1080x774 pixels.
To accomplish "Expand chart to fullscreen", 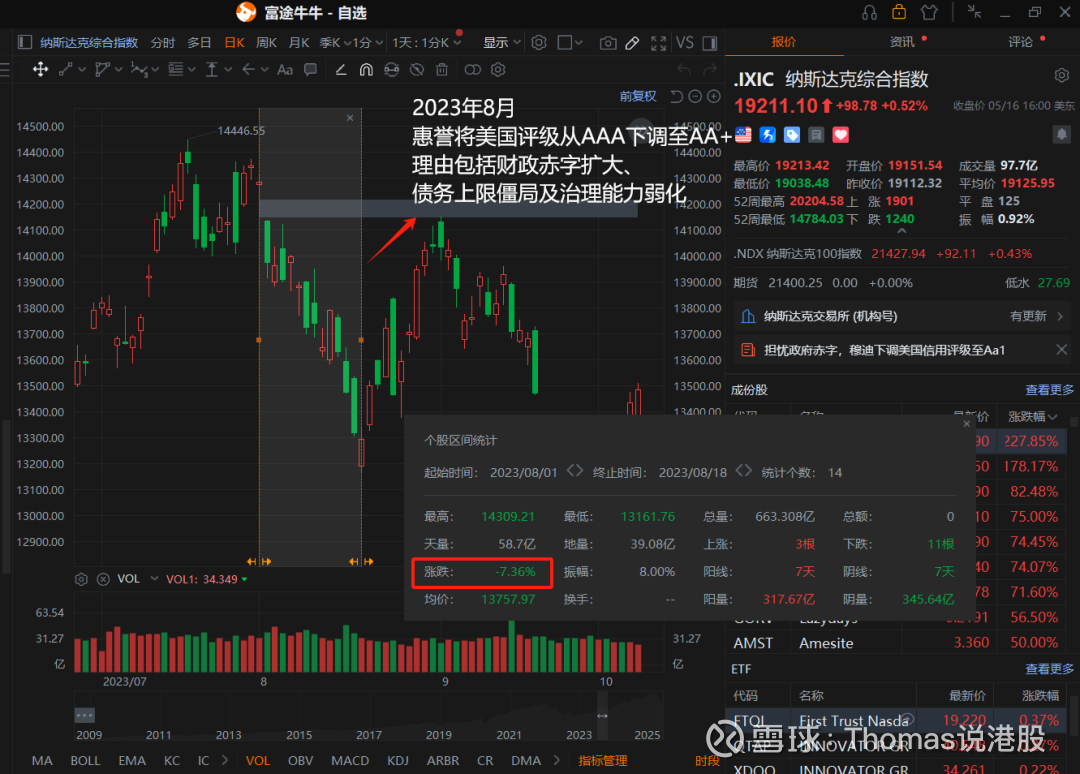I will click(658, 43).
